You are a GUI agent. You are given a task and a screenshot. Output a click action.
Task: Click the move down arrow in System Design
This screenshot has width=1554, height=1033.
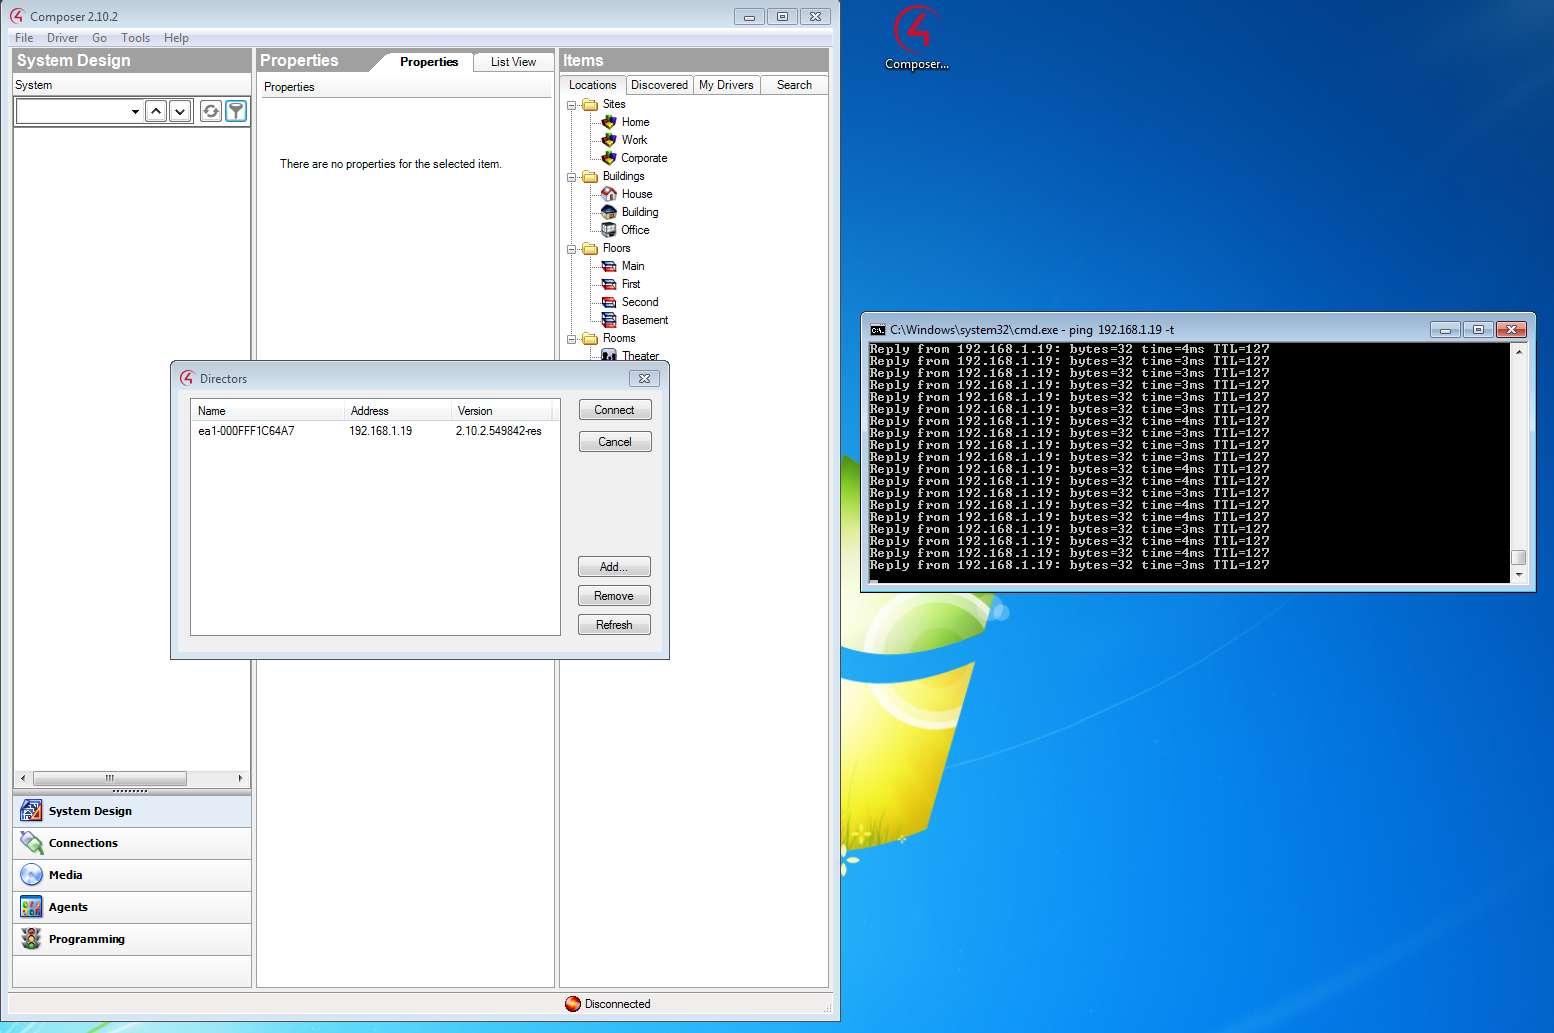(x=180, y=111)
